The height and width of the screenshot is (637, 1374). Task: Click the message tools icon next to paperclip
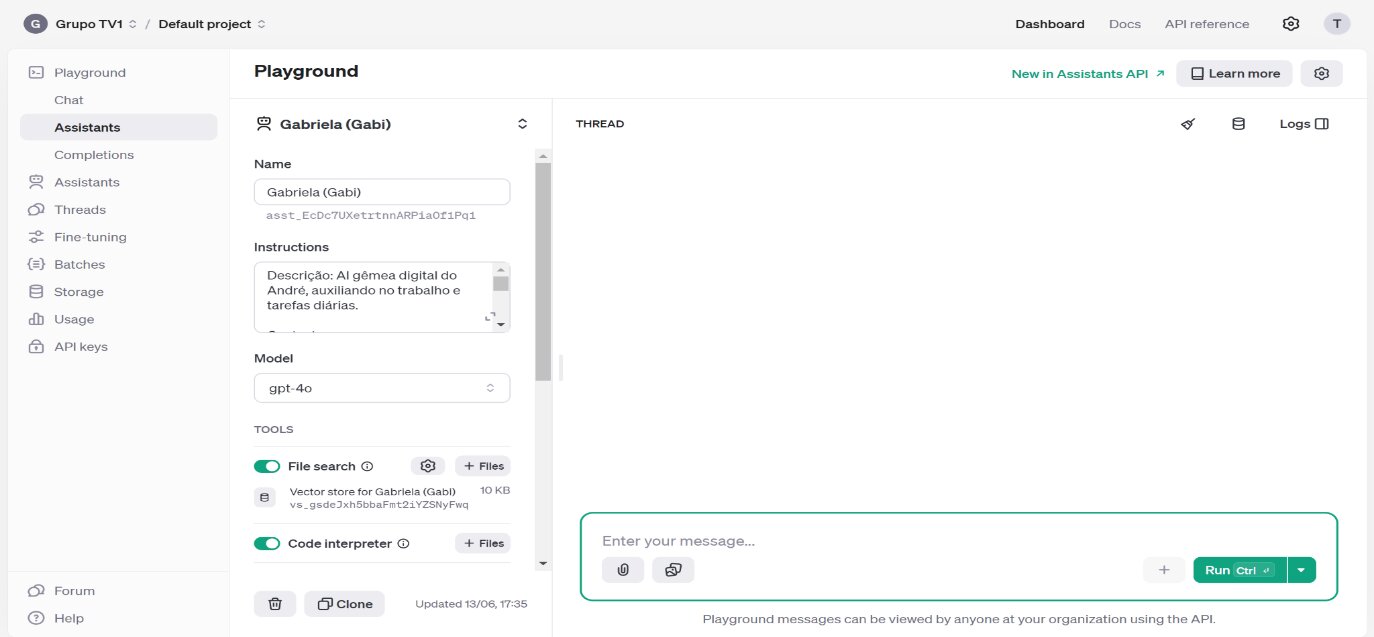[673, 570]
